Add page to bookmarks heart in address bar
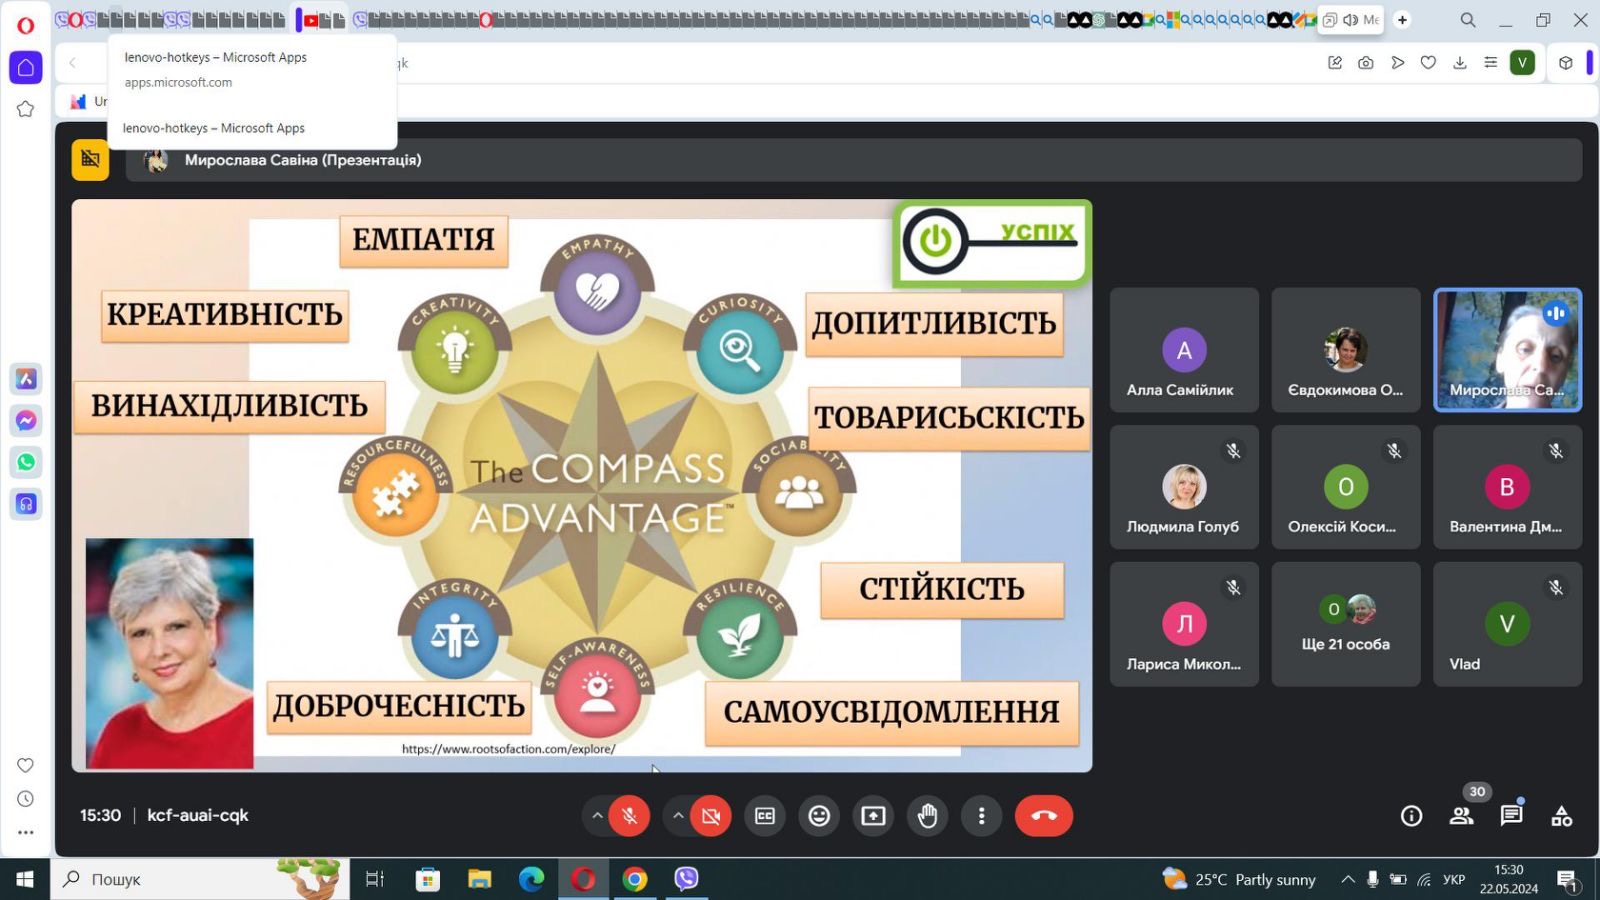Viewport: 1600px width, 900px height. (1429, 63)
